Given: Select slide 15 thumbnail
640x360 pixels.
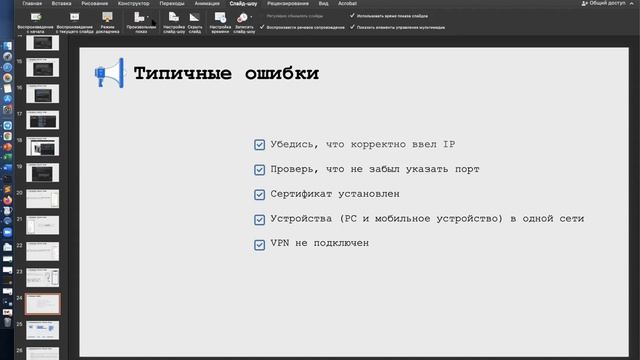Looking at the screenshot, I should coord(42,68).
